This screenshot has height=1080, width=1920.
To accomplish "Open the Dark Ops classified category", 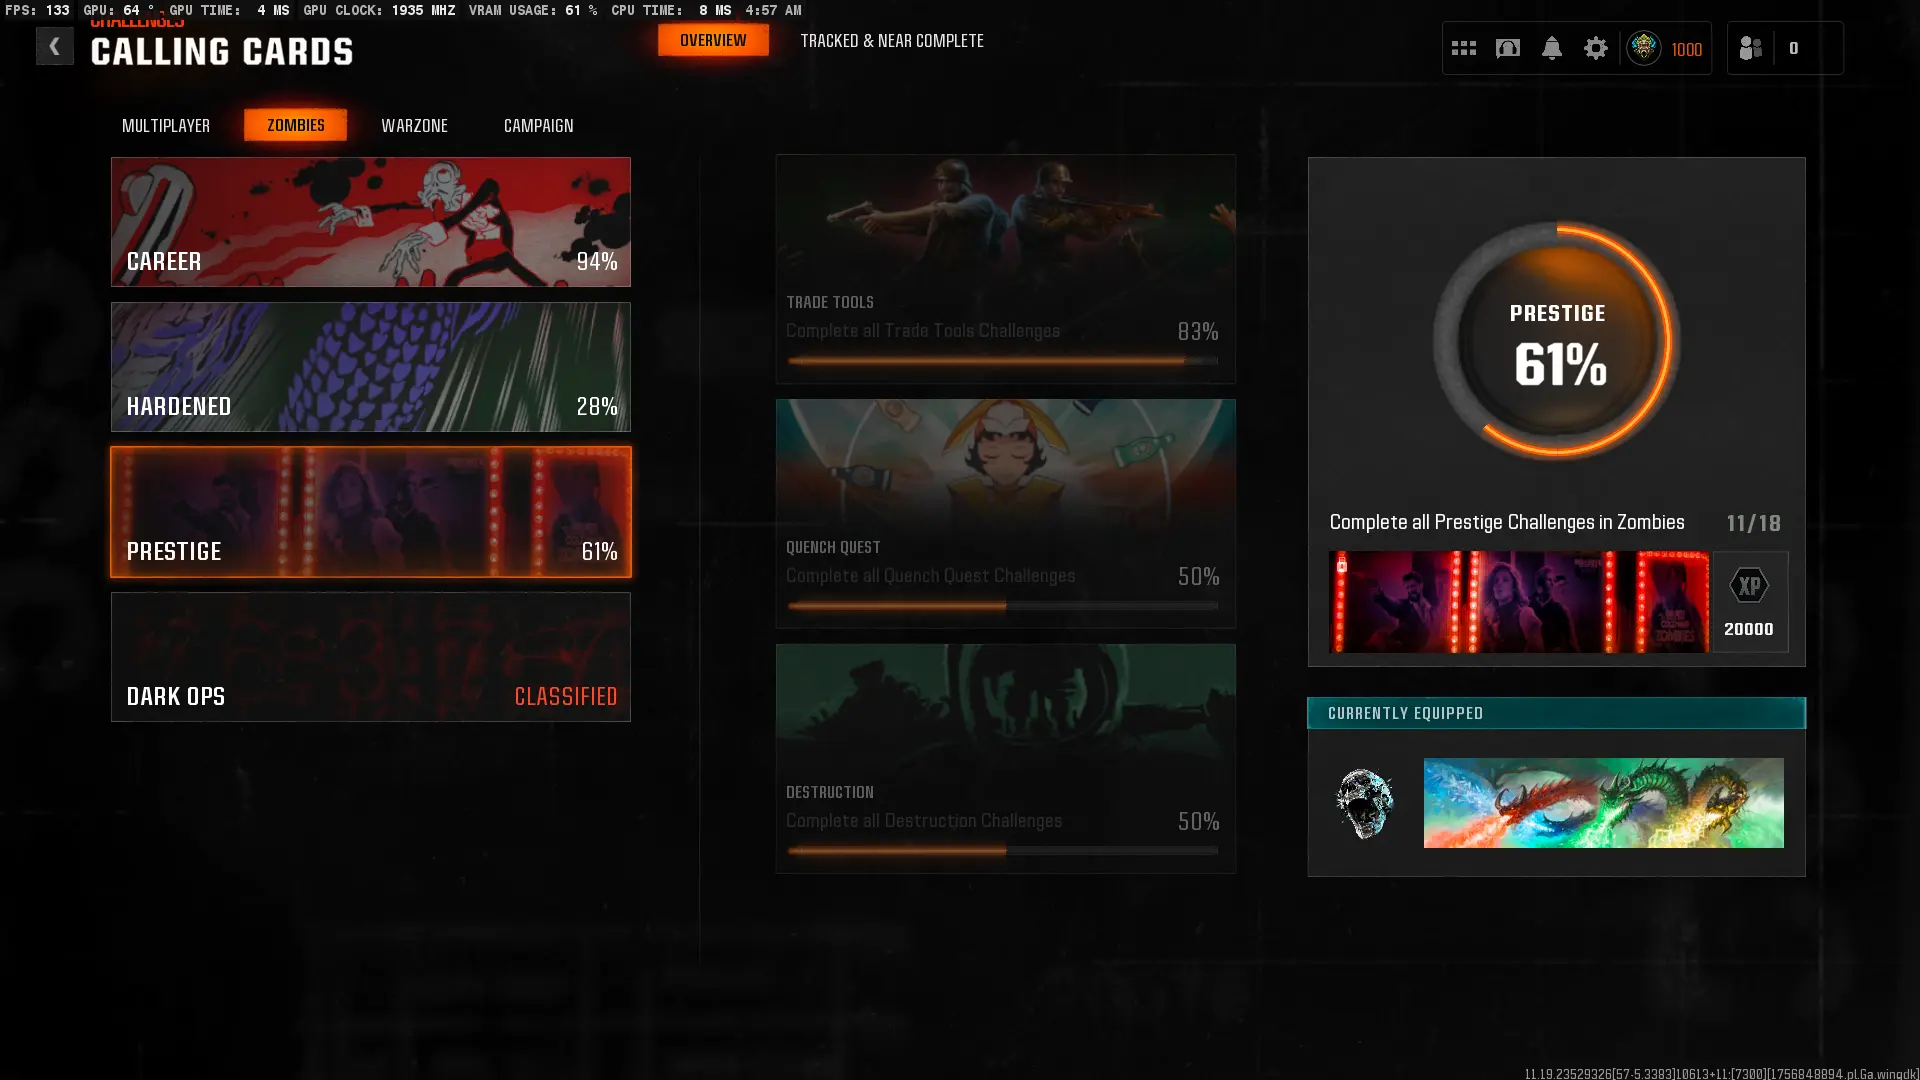I will 370,657.
